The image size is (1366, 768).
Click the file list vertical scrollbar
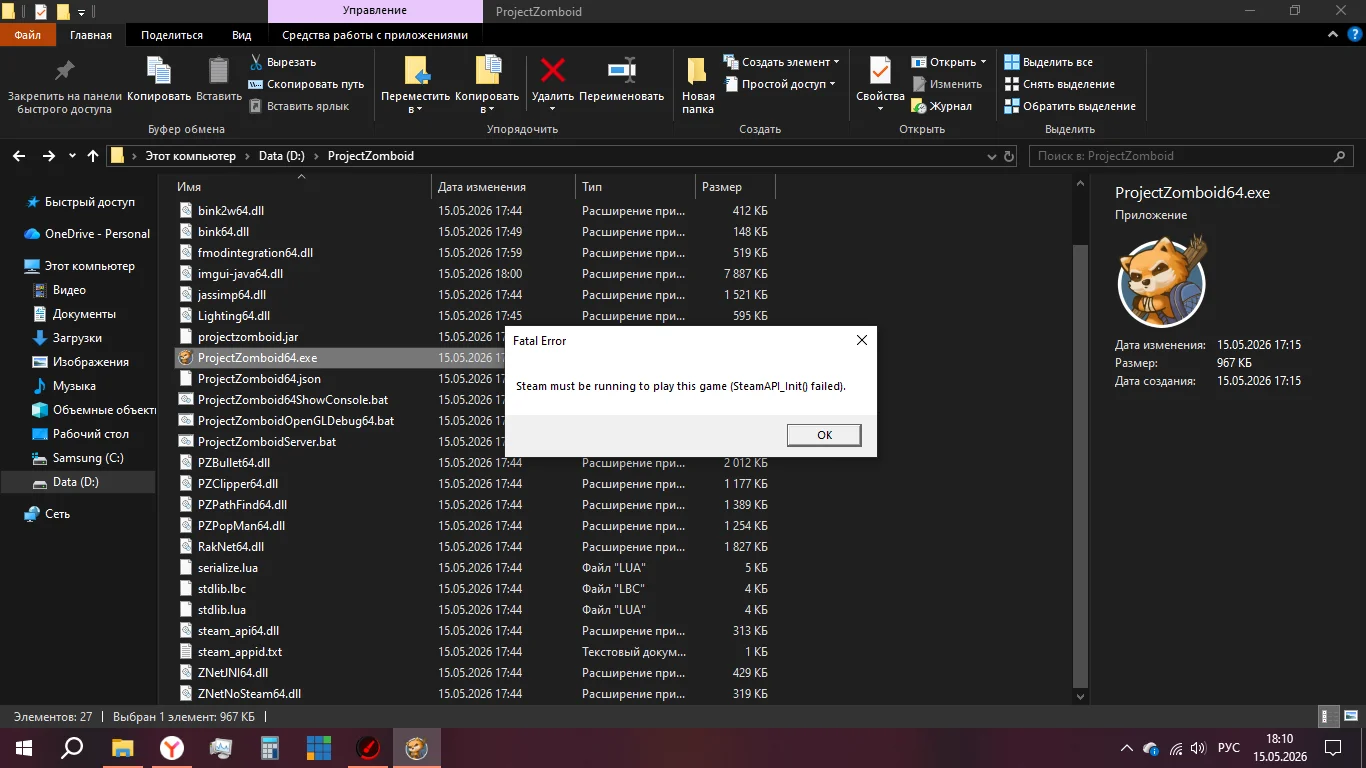[1080, 440]
